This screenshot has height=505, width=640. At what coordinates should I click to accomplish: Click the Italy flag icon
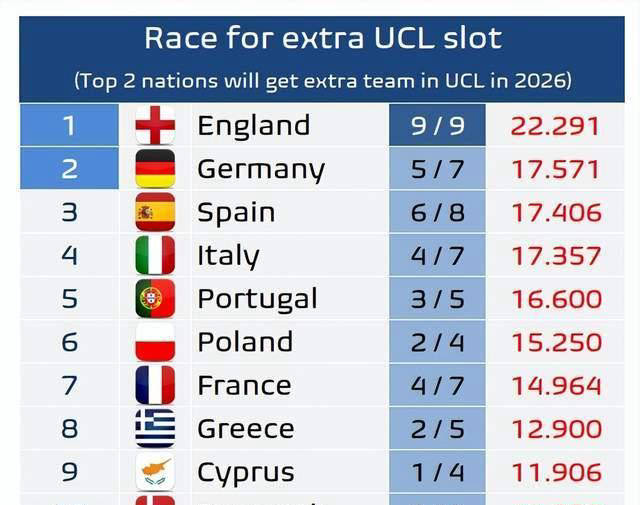tap(155, 255)
